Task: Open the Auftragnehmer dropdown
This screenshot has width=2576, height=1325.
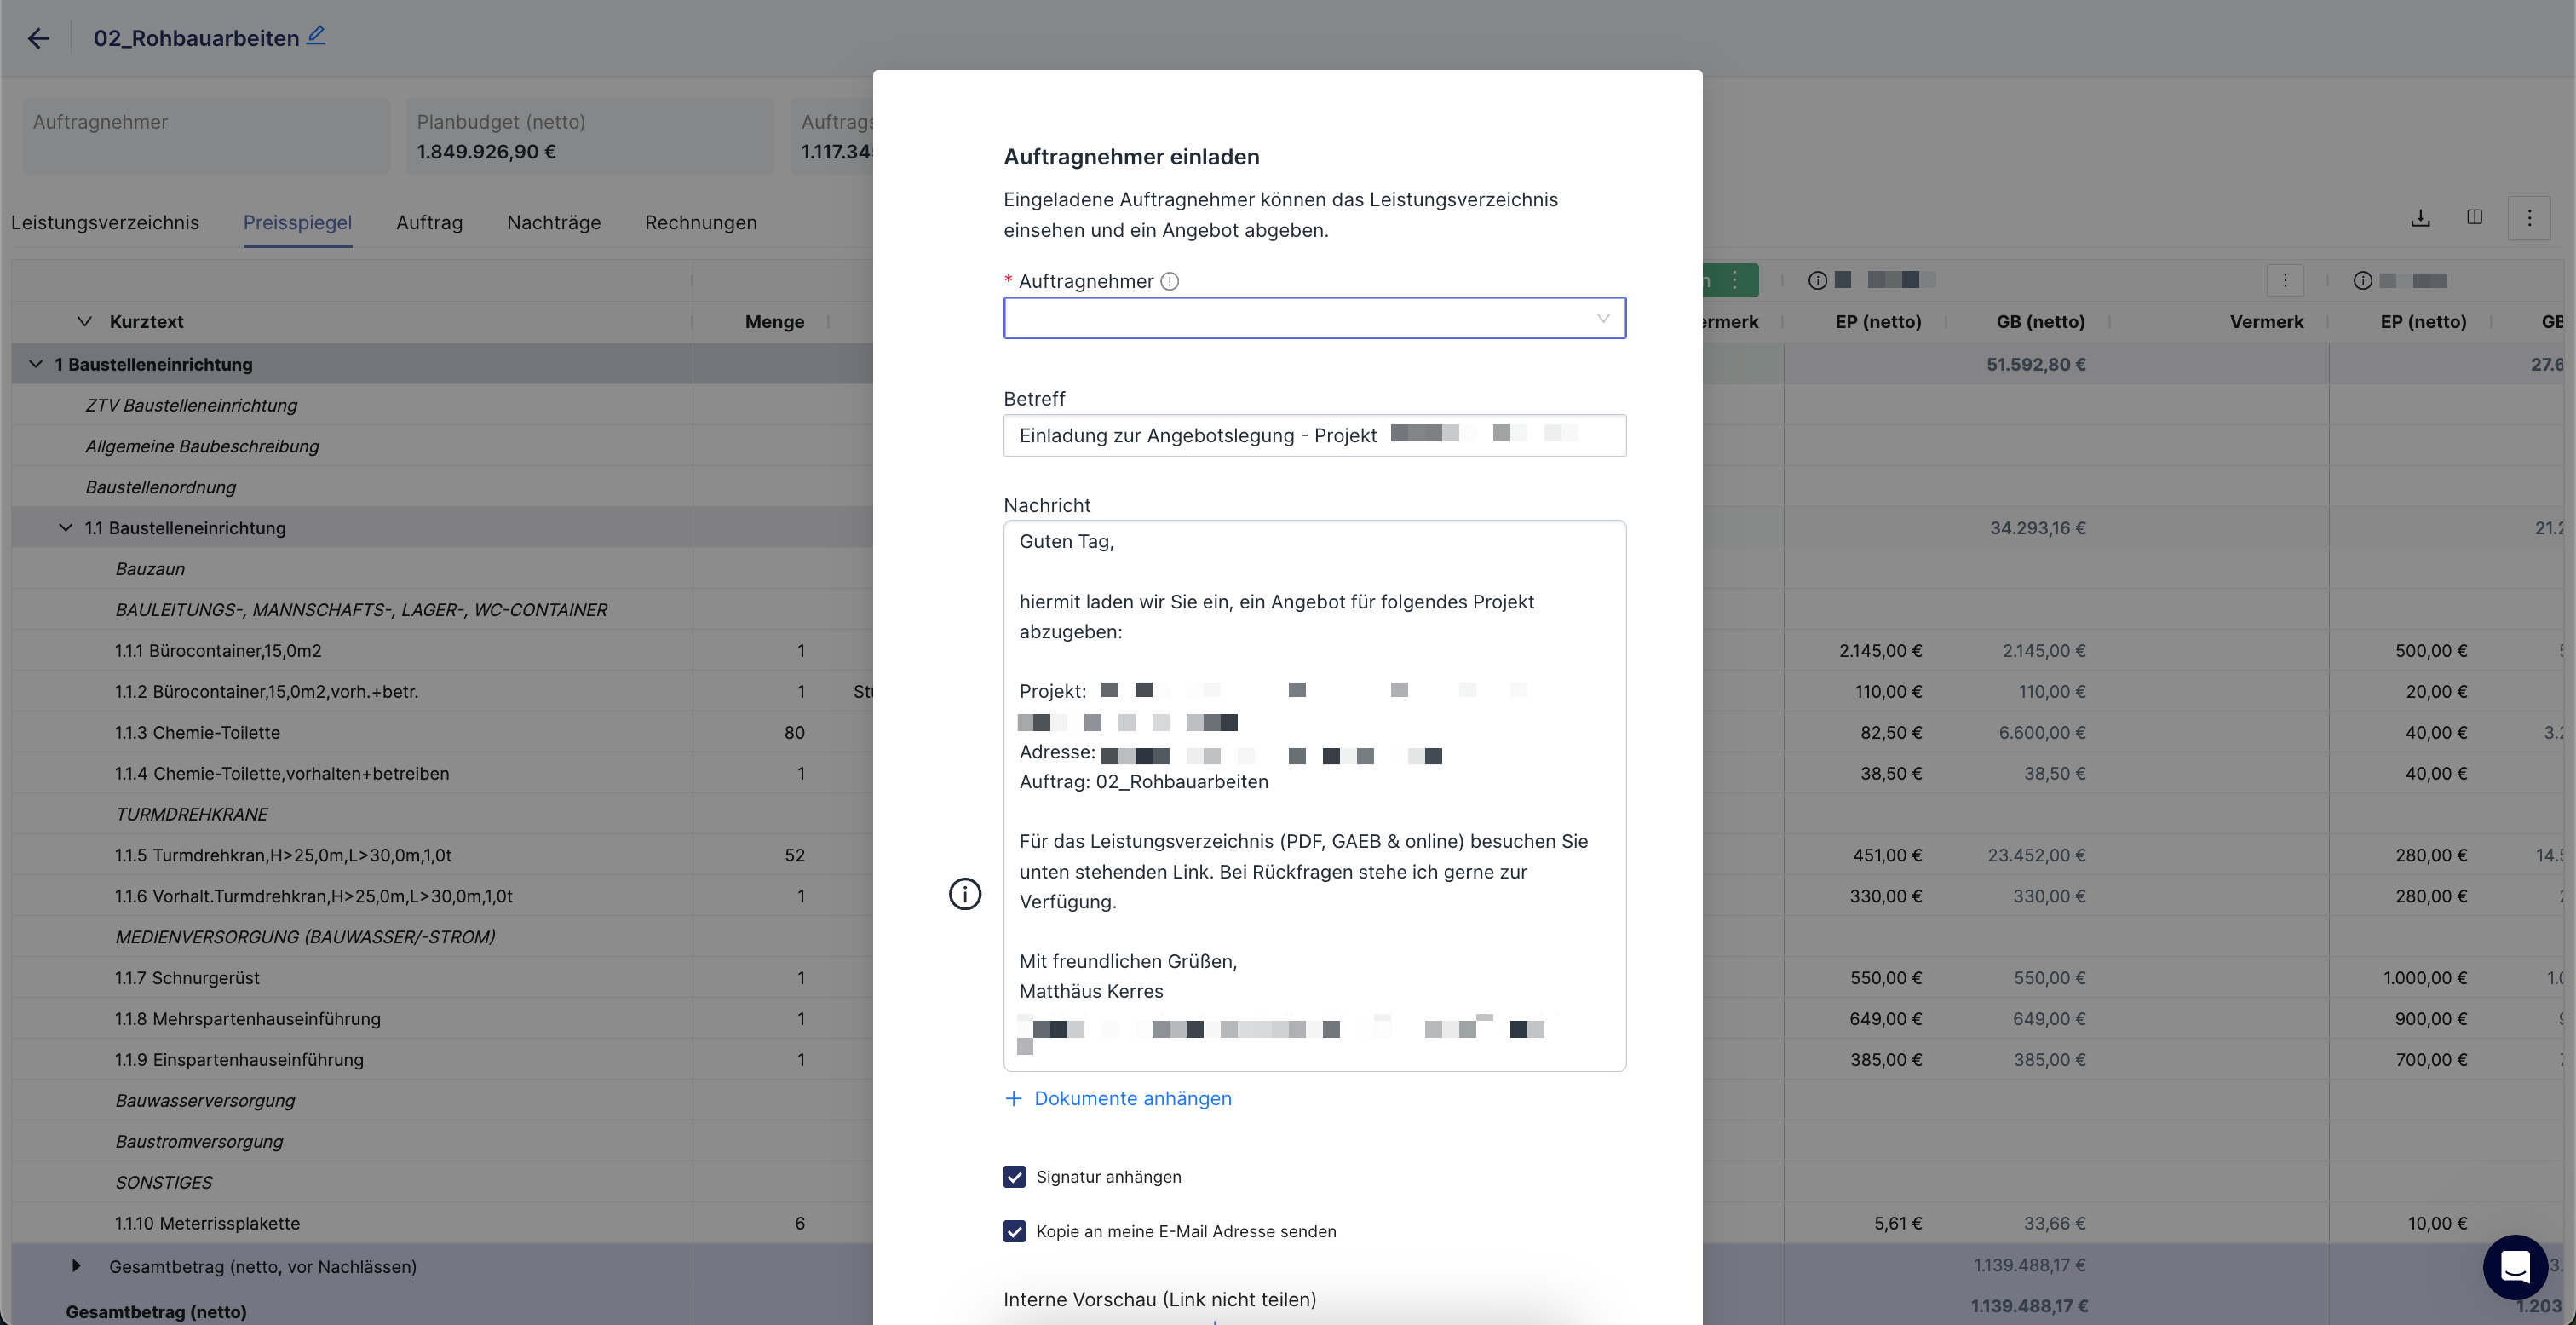Action: (1314, 318)
